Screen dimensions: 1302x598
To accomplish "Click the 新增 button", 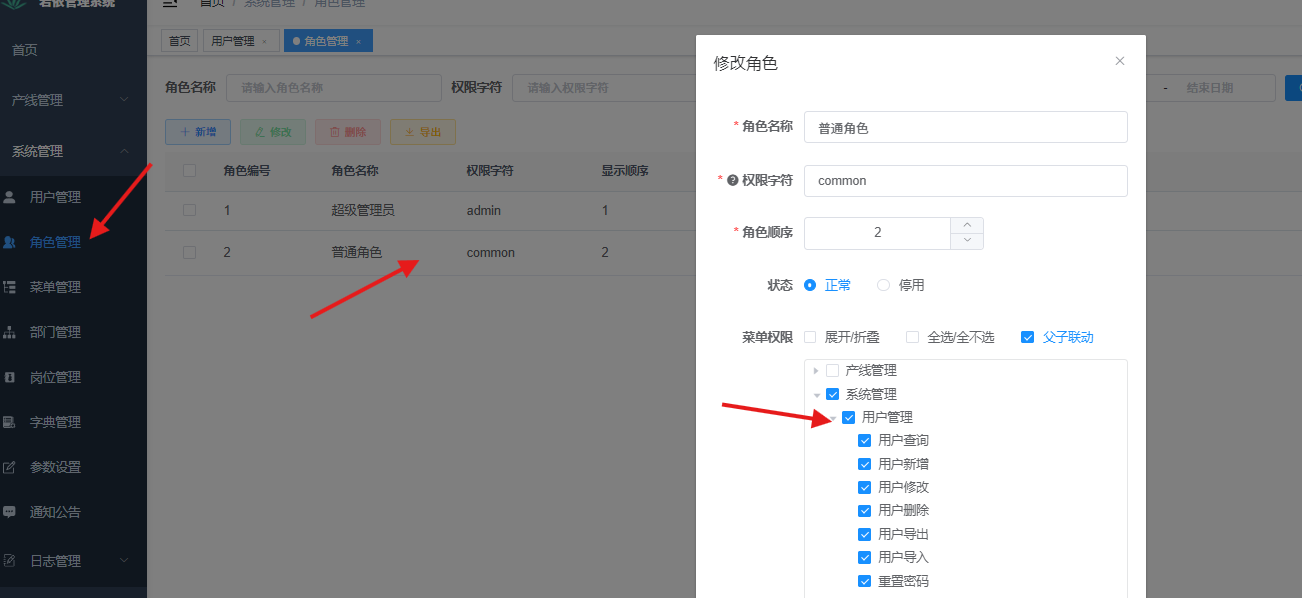I will click(x=198, y=132).
